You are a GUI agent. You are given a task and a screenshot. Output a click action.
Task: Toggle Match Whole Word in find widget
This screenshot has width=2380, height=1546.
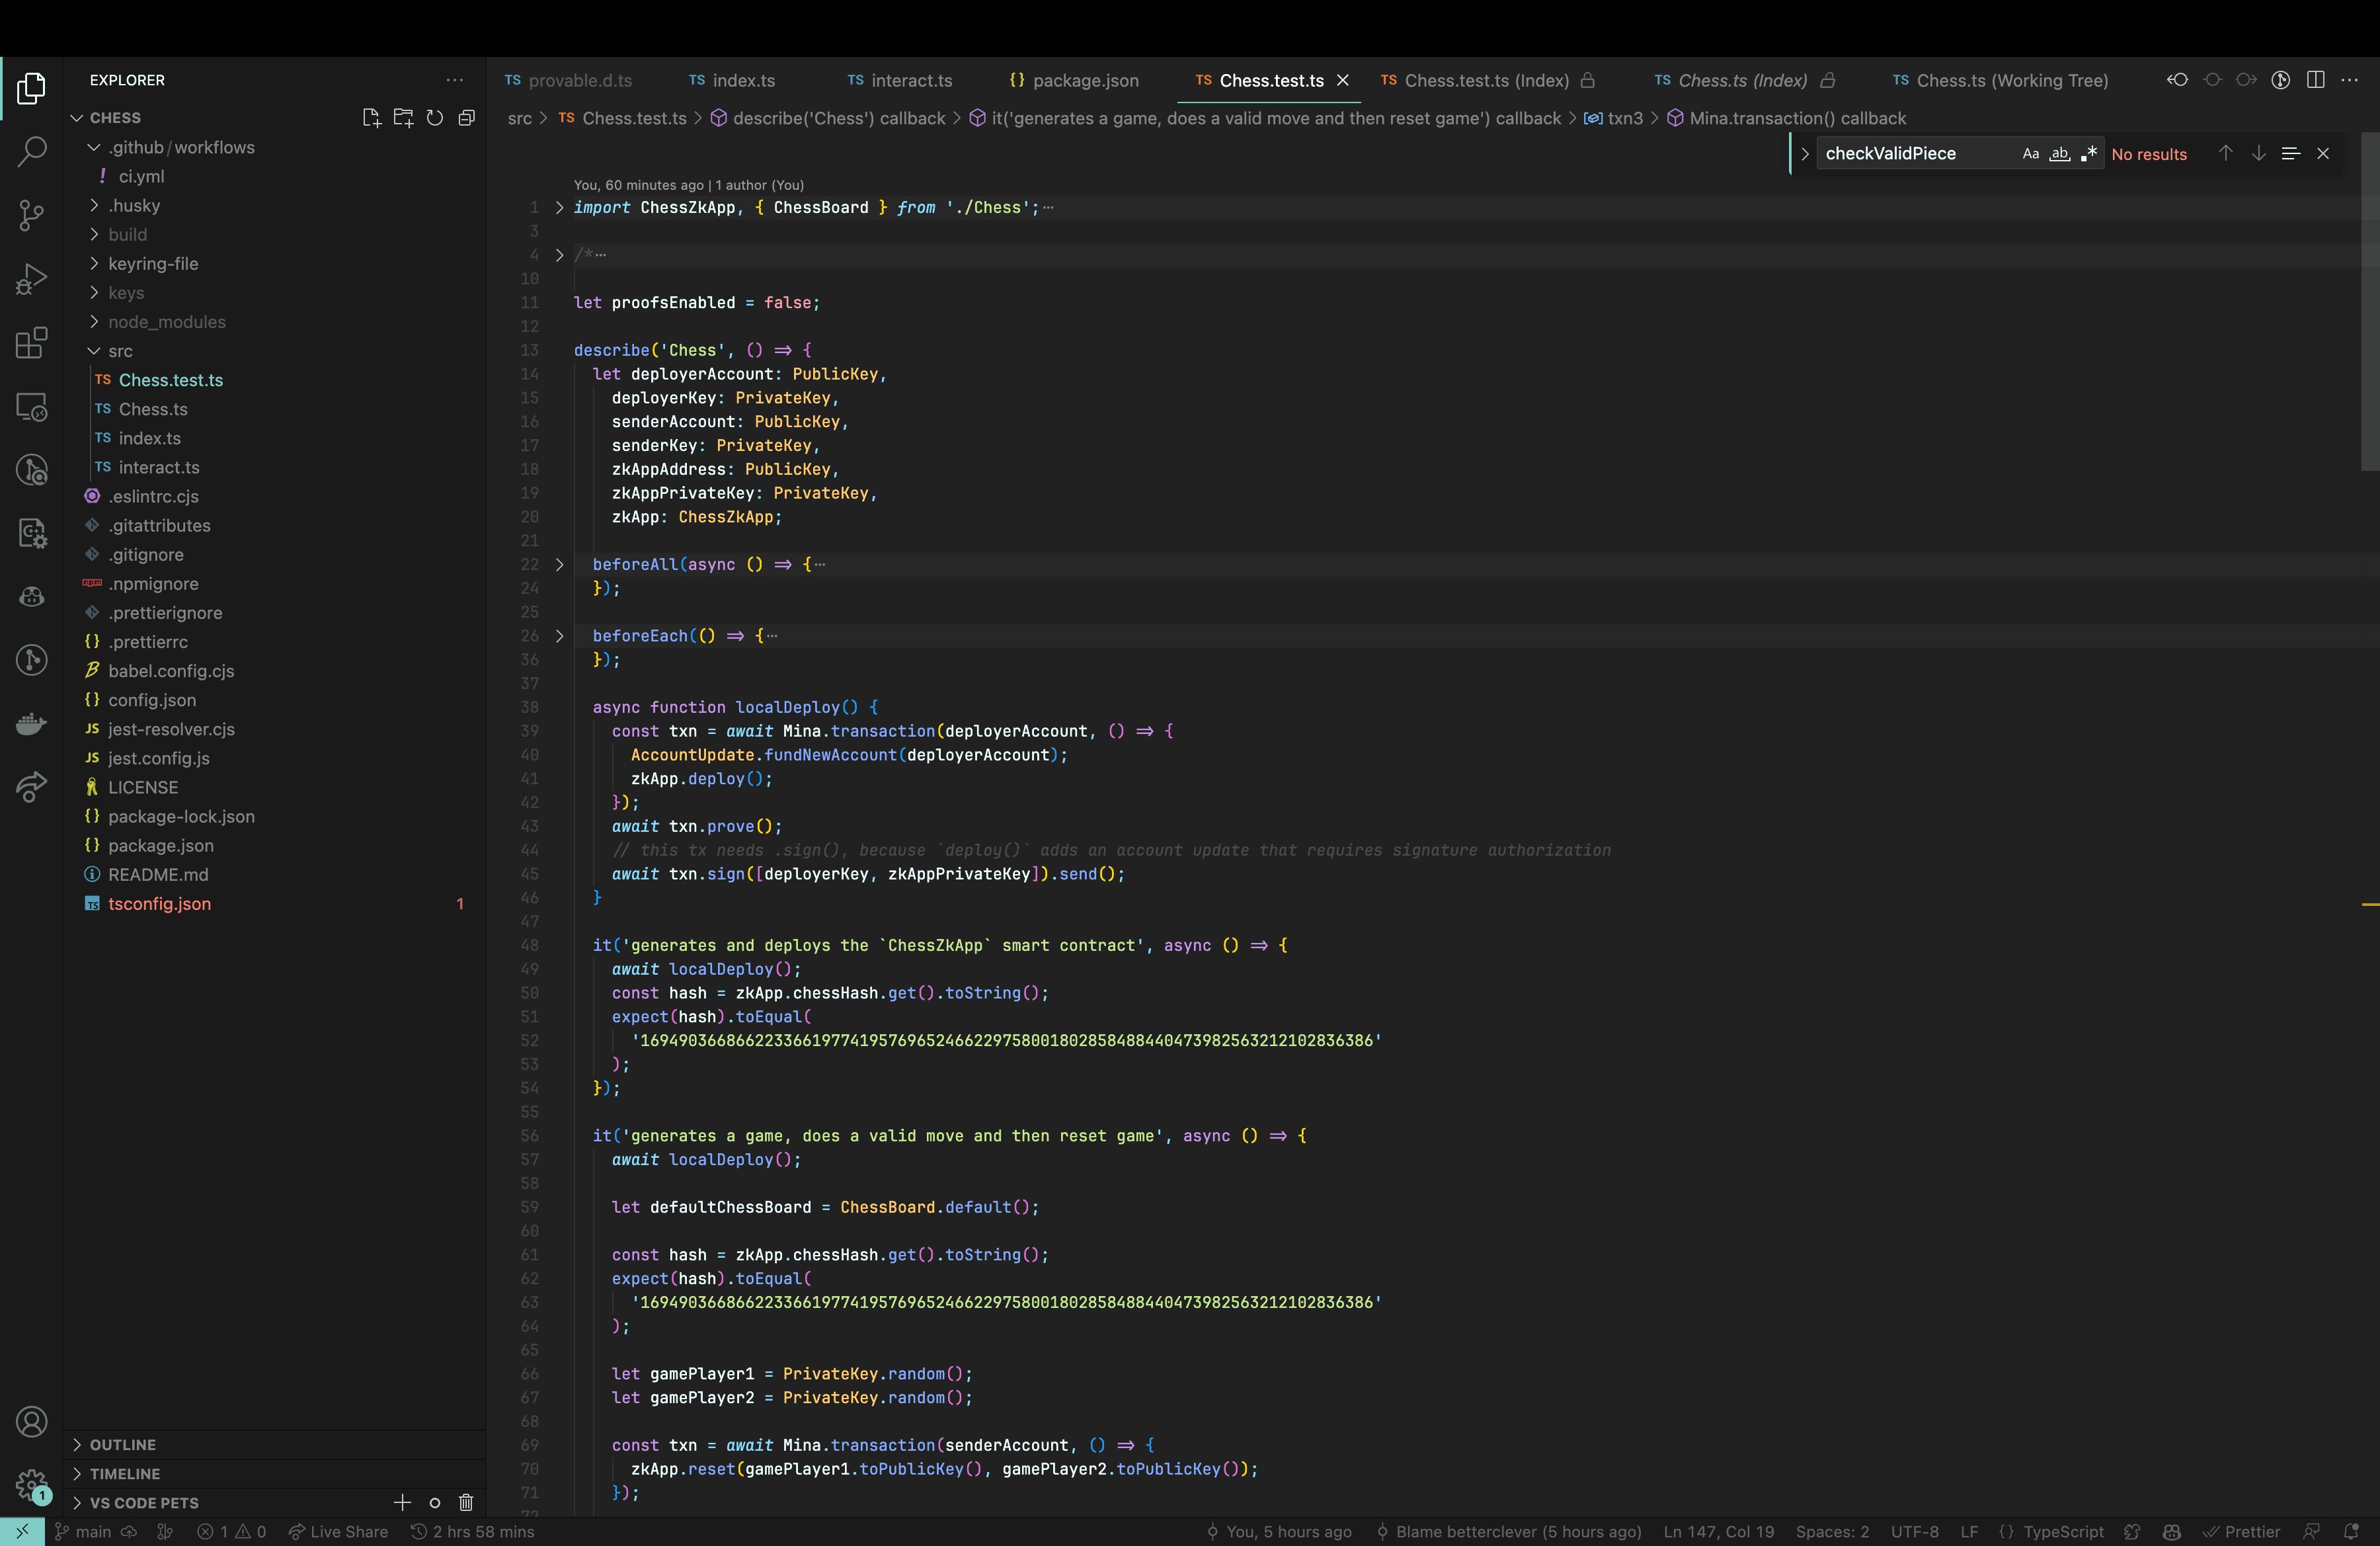(x=2059, y=153)
